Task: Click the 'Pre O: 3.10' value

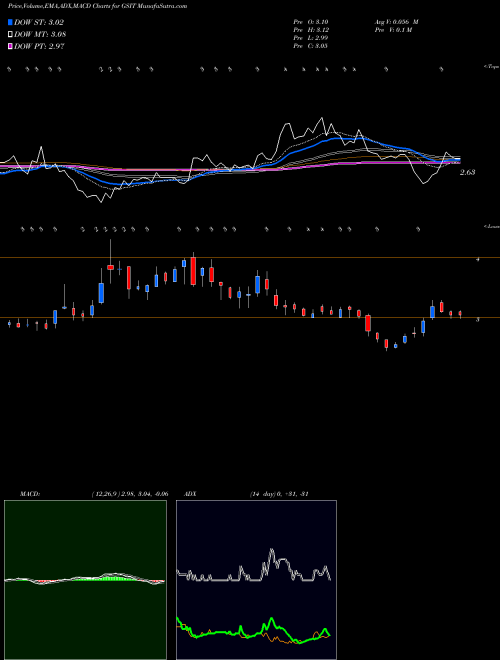Action: coord(311,21)
